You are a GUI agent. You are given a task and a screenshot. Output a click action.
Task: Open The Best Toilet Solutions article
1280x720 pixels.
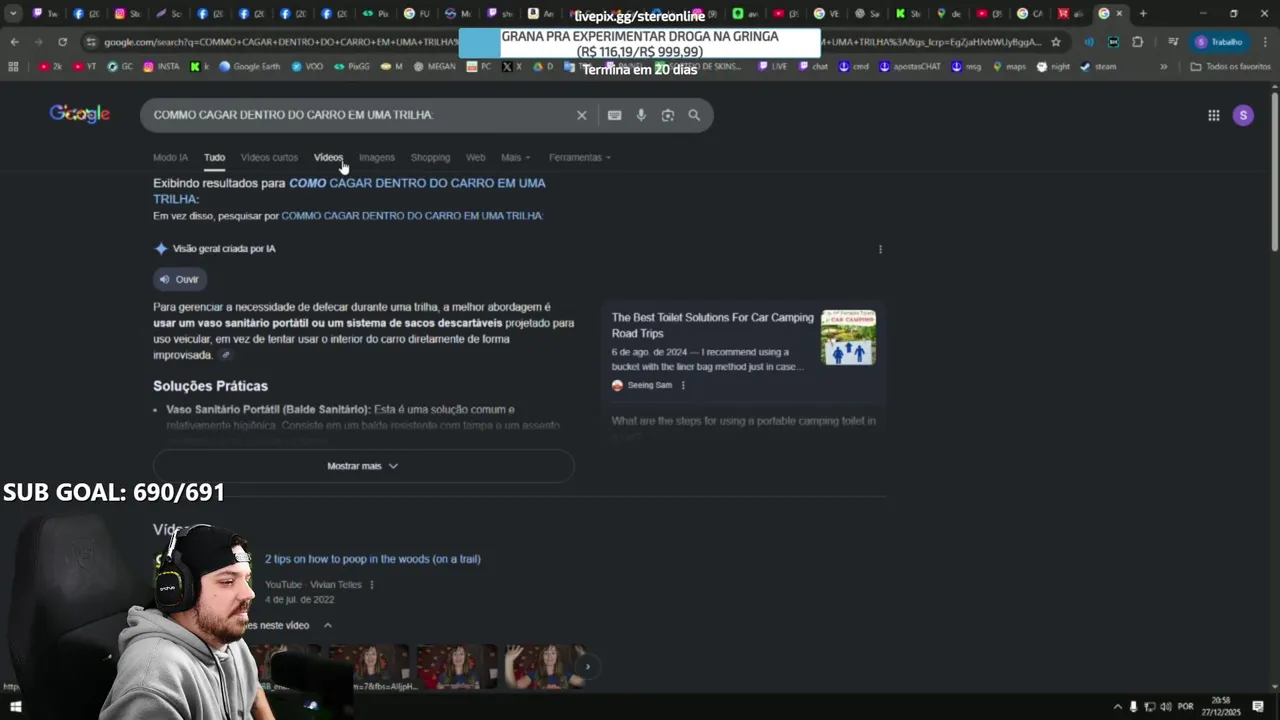click(x=713, y=325)
